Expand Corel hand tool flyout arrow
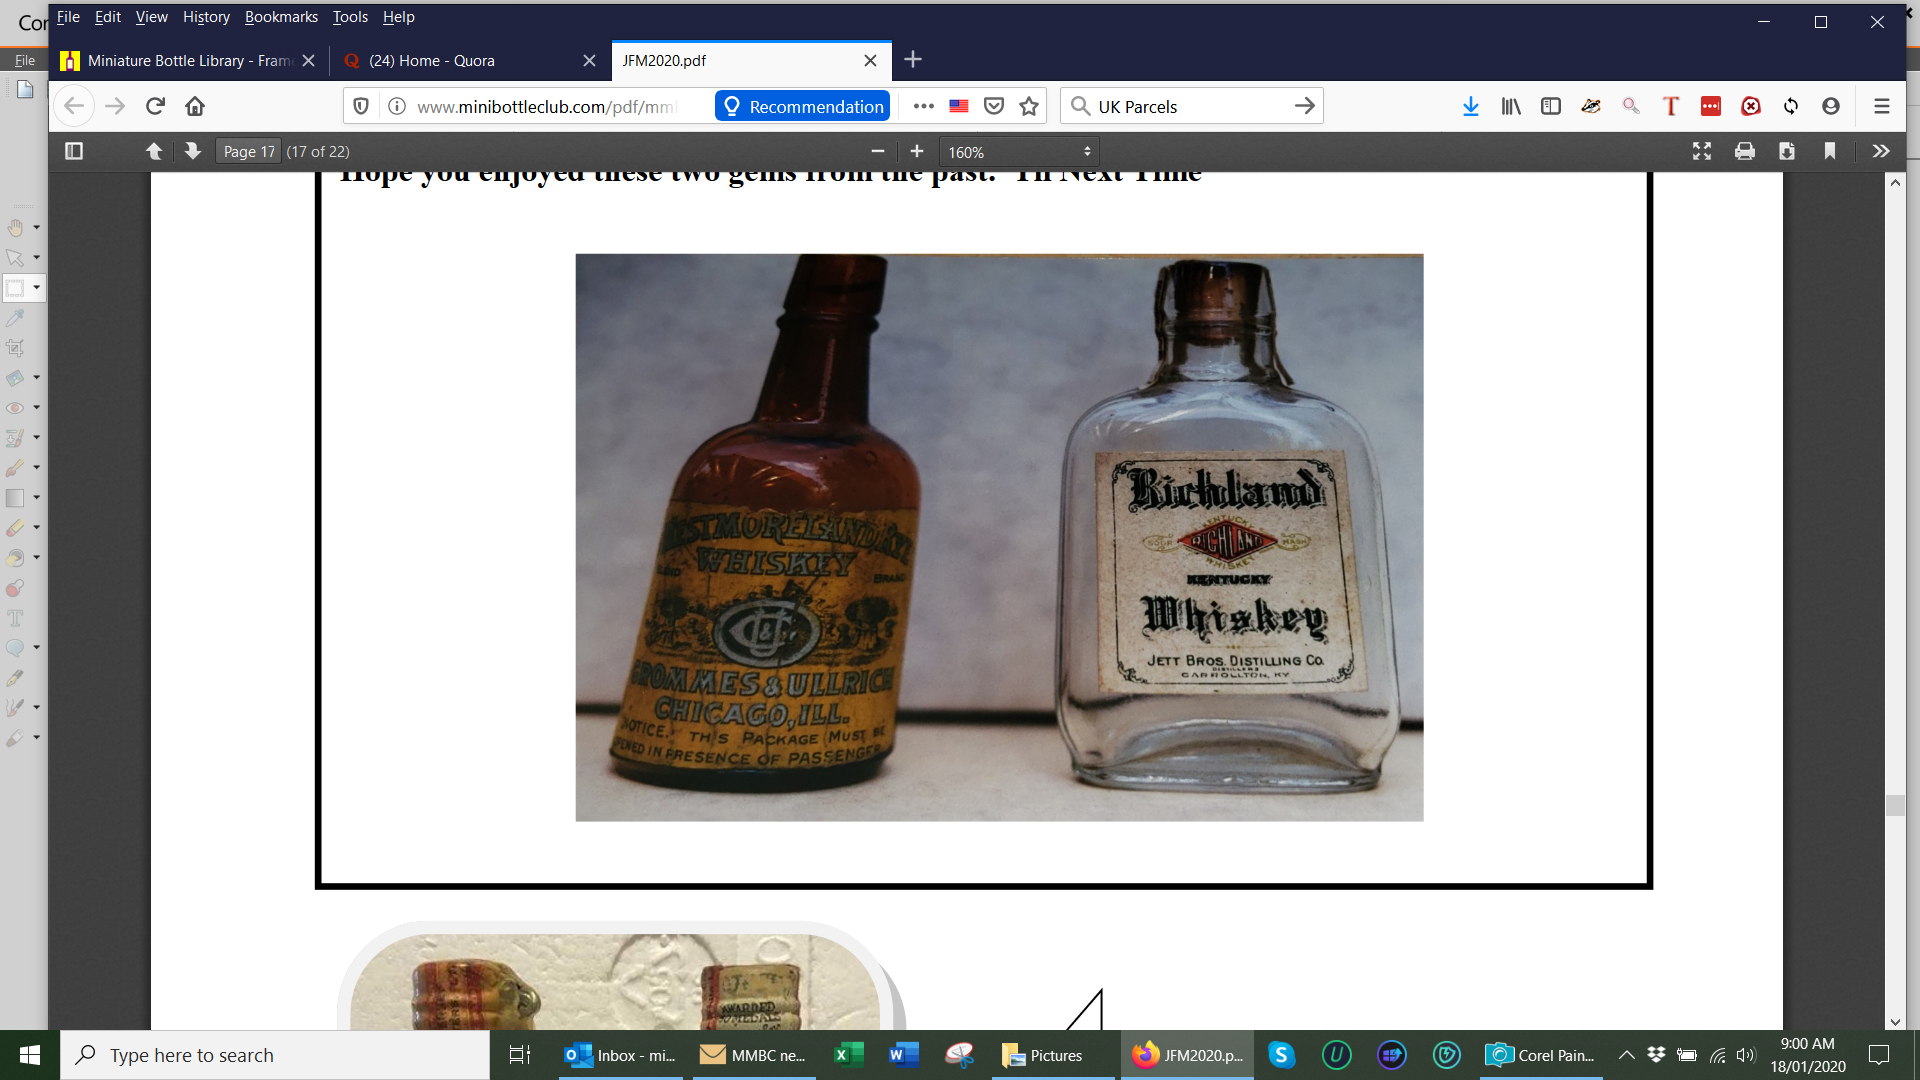The image size is (1920, 1080). (37, 228)
